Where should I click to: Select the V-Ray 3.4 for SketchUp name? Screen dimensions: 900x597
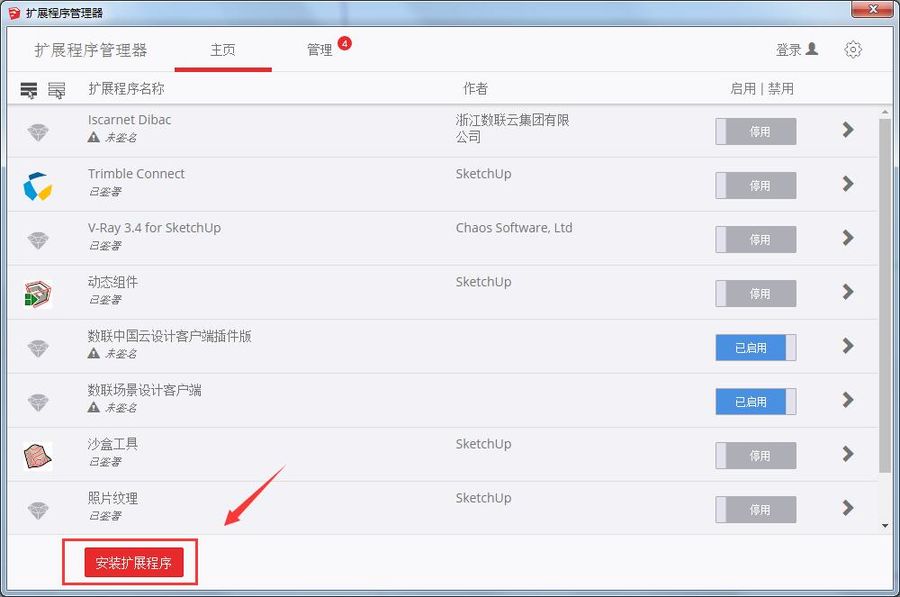coord(154,227)
